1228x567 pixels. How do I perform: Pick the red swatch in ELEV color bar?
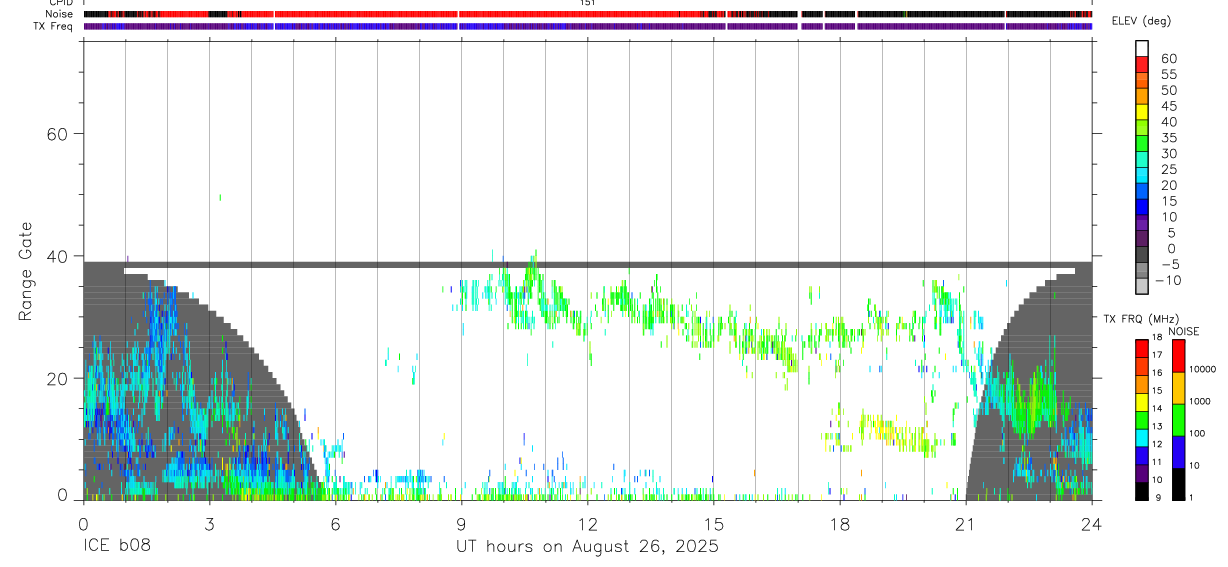click(1142, 63)
